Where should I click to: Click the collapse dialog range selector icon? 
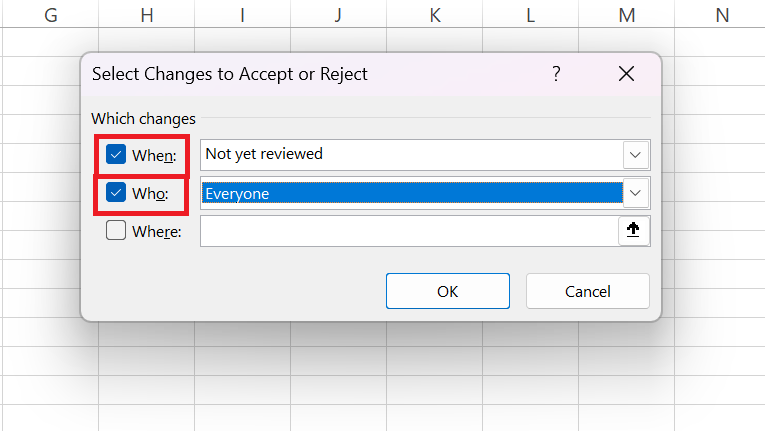tap(633, 230)
